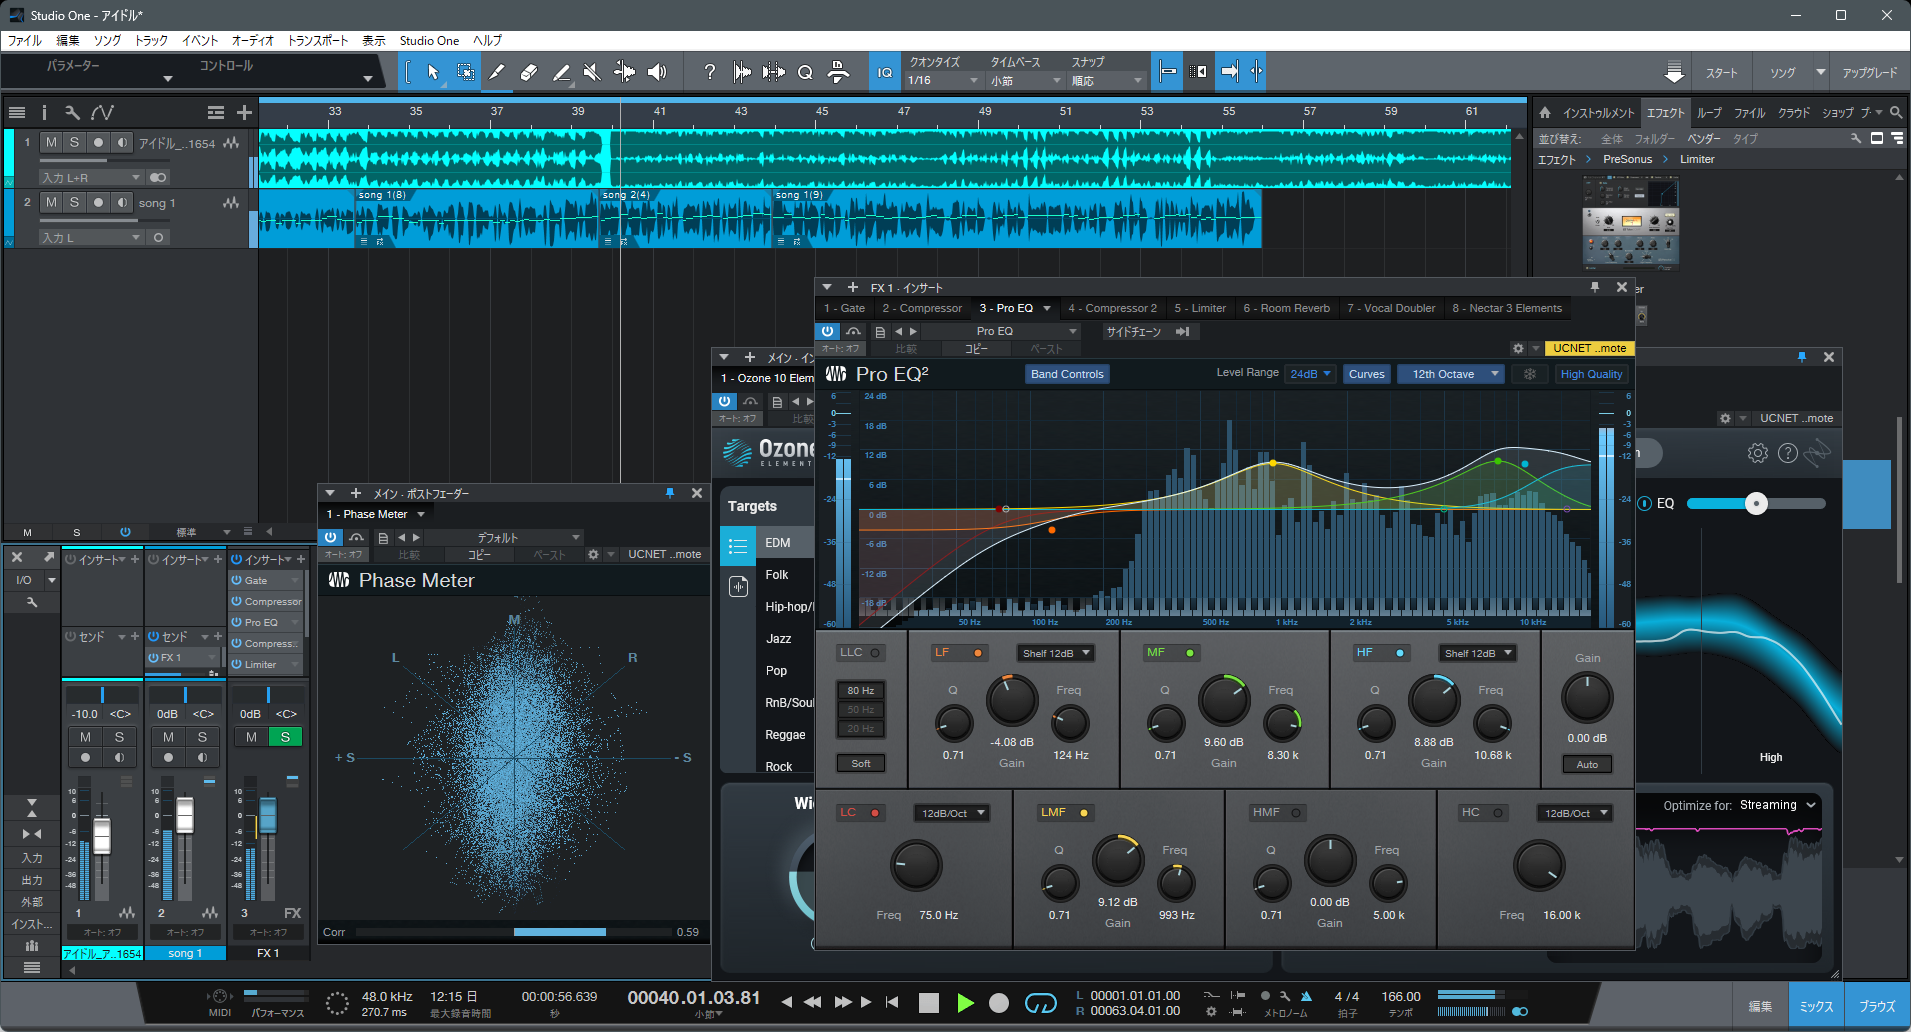
Task: Click the Curves button in Pro EQ
Action: (x=1366, y=374)
